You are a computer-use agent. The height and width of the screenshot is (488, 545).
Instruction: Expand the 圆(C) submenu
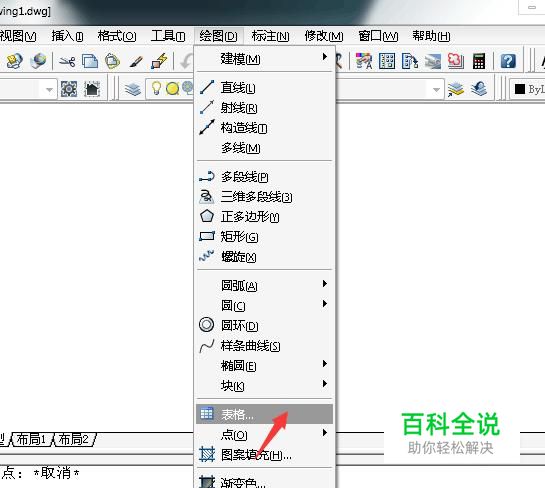point(265,305)
